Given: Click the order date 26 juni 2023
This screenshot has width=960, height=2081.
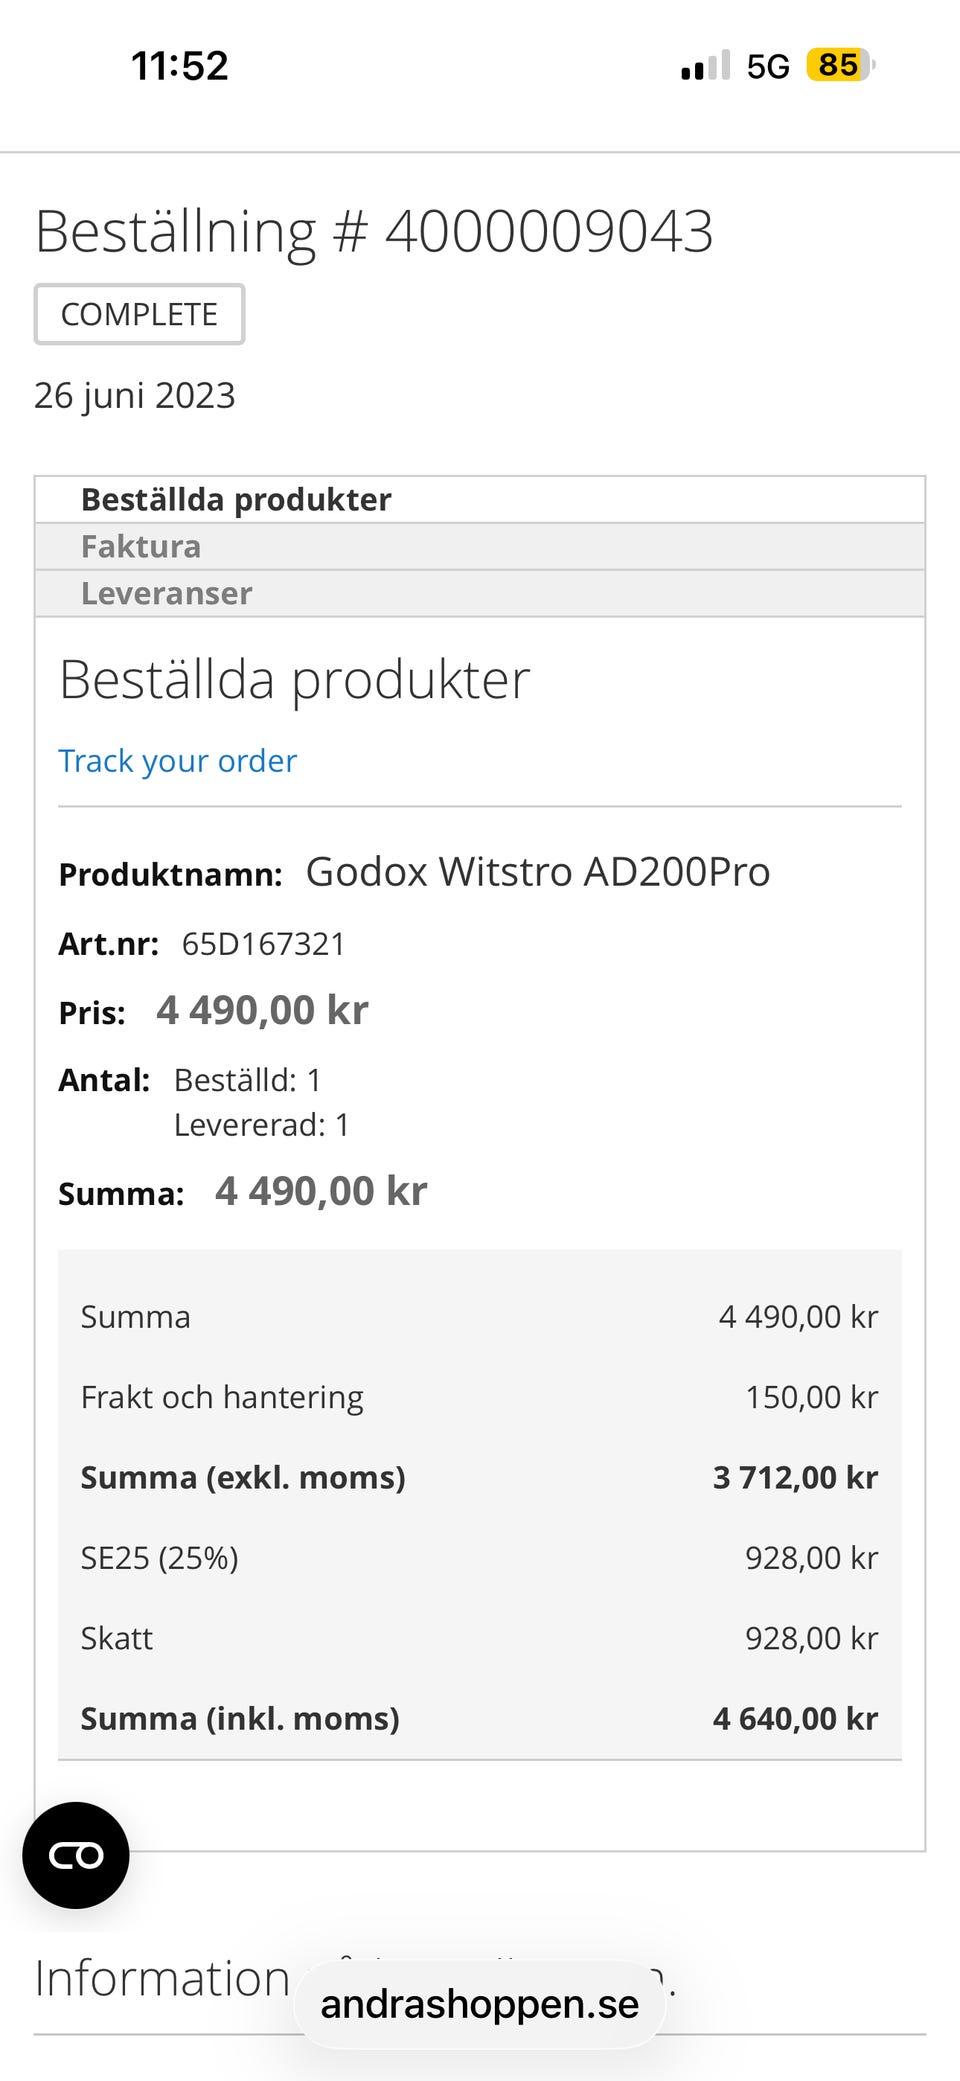Looking at the screenshot, I should pyautogui.click(x=135, y=396).
